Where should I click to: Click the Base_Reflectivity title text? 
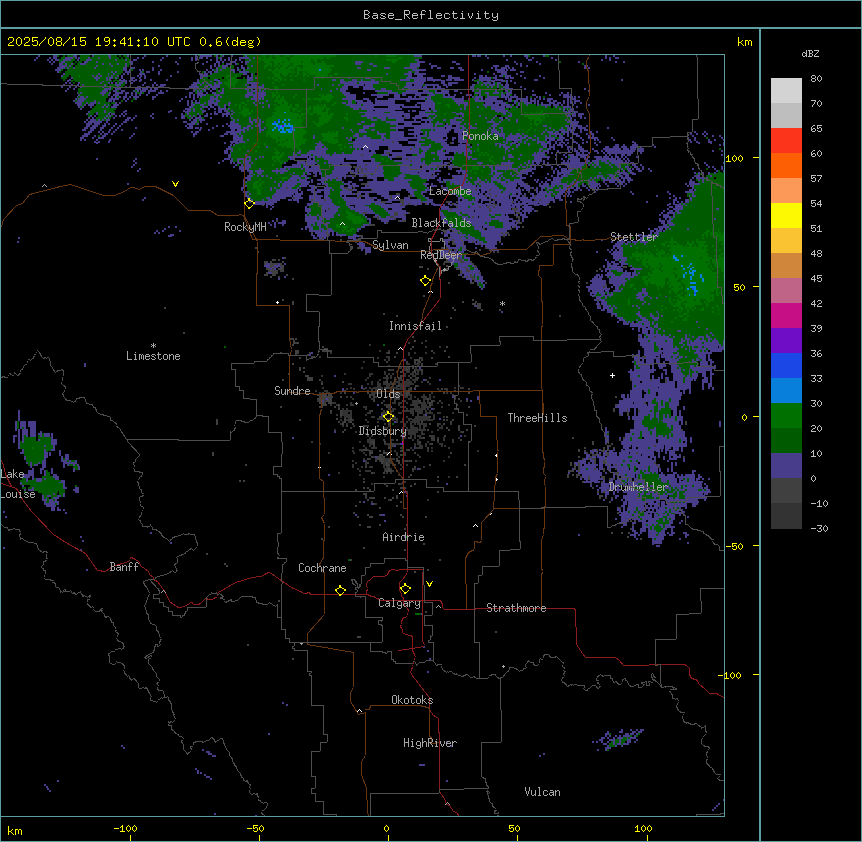coord(431,15)
